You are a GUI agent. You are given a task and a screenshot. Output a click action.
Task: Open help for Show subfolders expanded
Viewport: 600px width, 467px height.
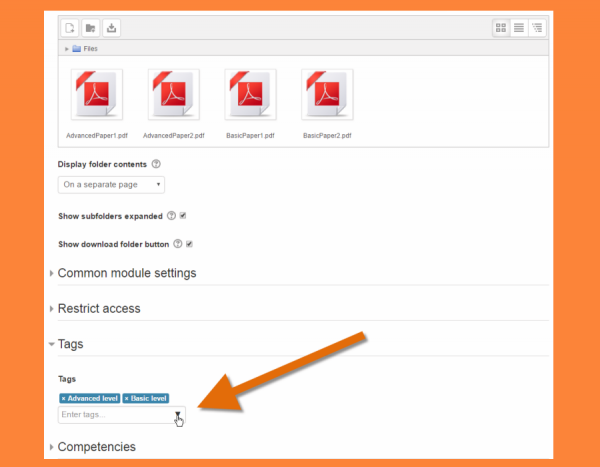pos(171,215)
